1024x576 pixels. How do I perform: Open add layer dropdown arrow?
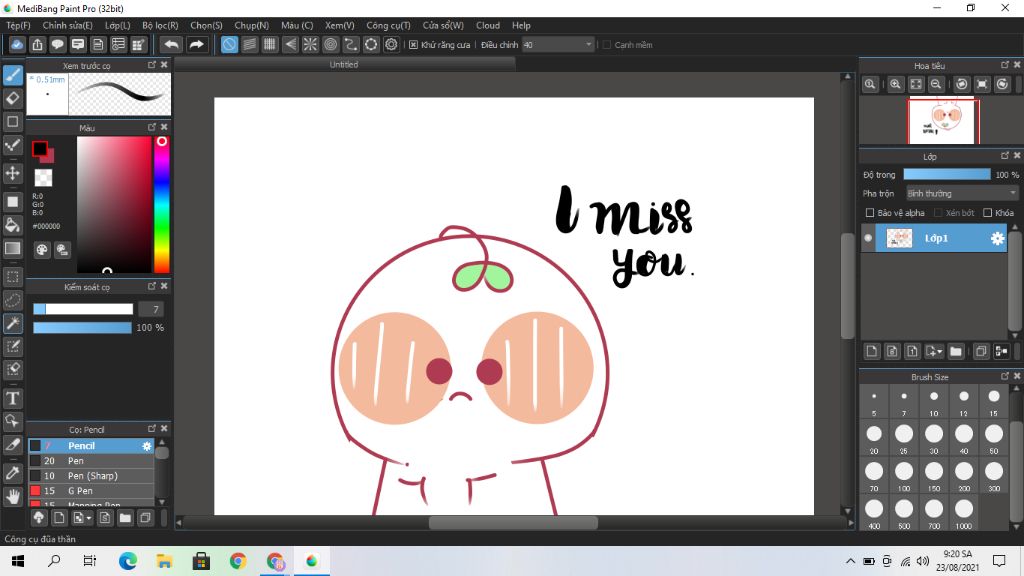(x=935, y=351)
